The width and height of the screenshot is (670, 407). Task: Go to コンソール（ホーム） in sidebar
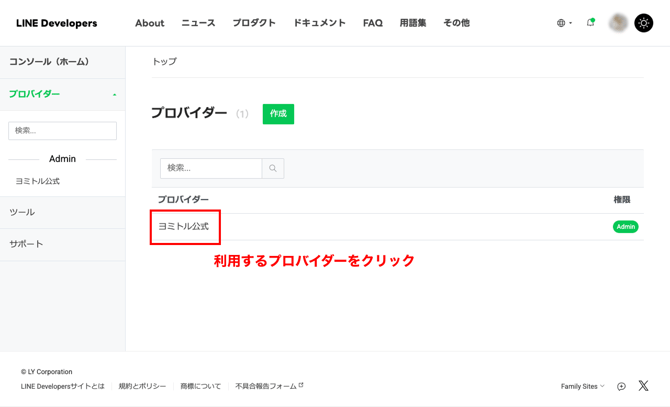(x=62, y=62)
